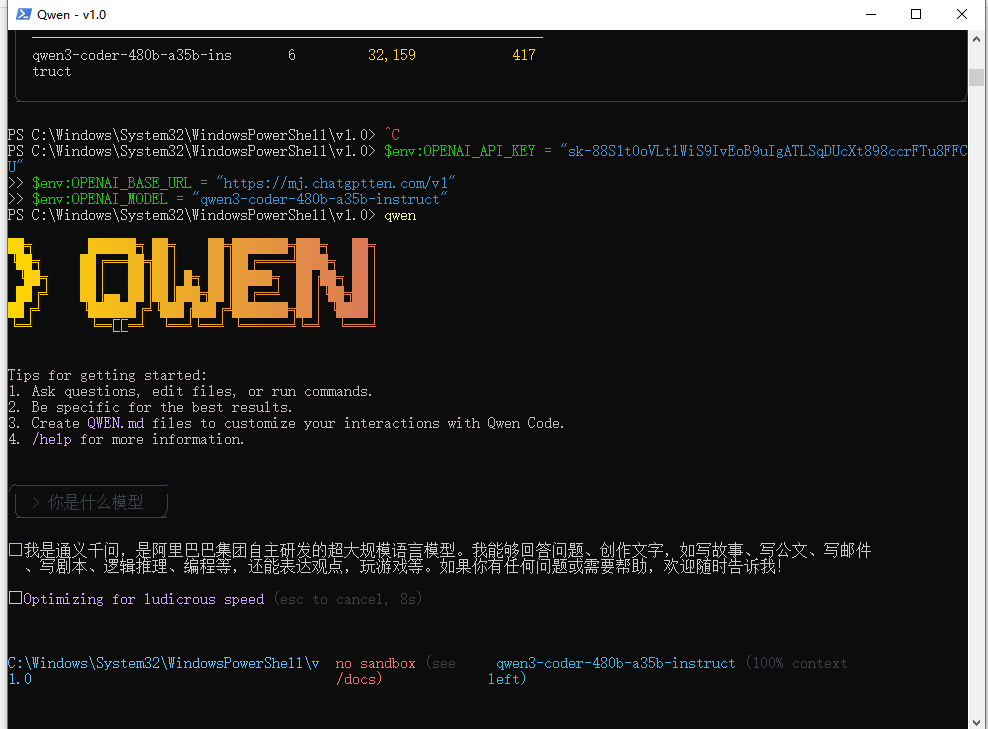Screen dimensions: 988x729
Task: Maximize the Qwen - v1.0 window
Action: (916, 14)
